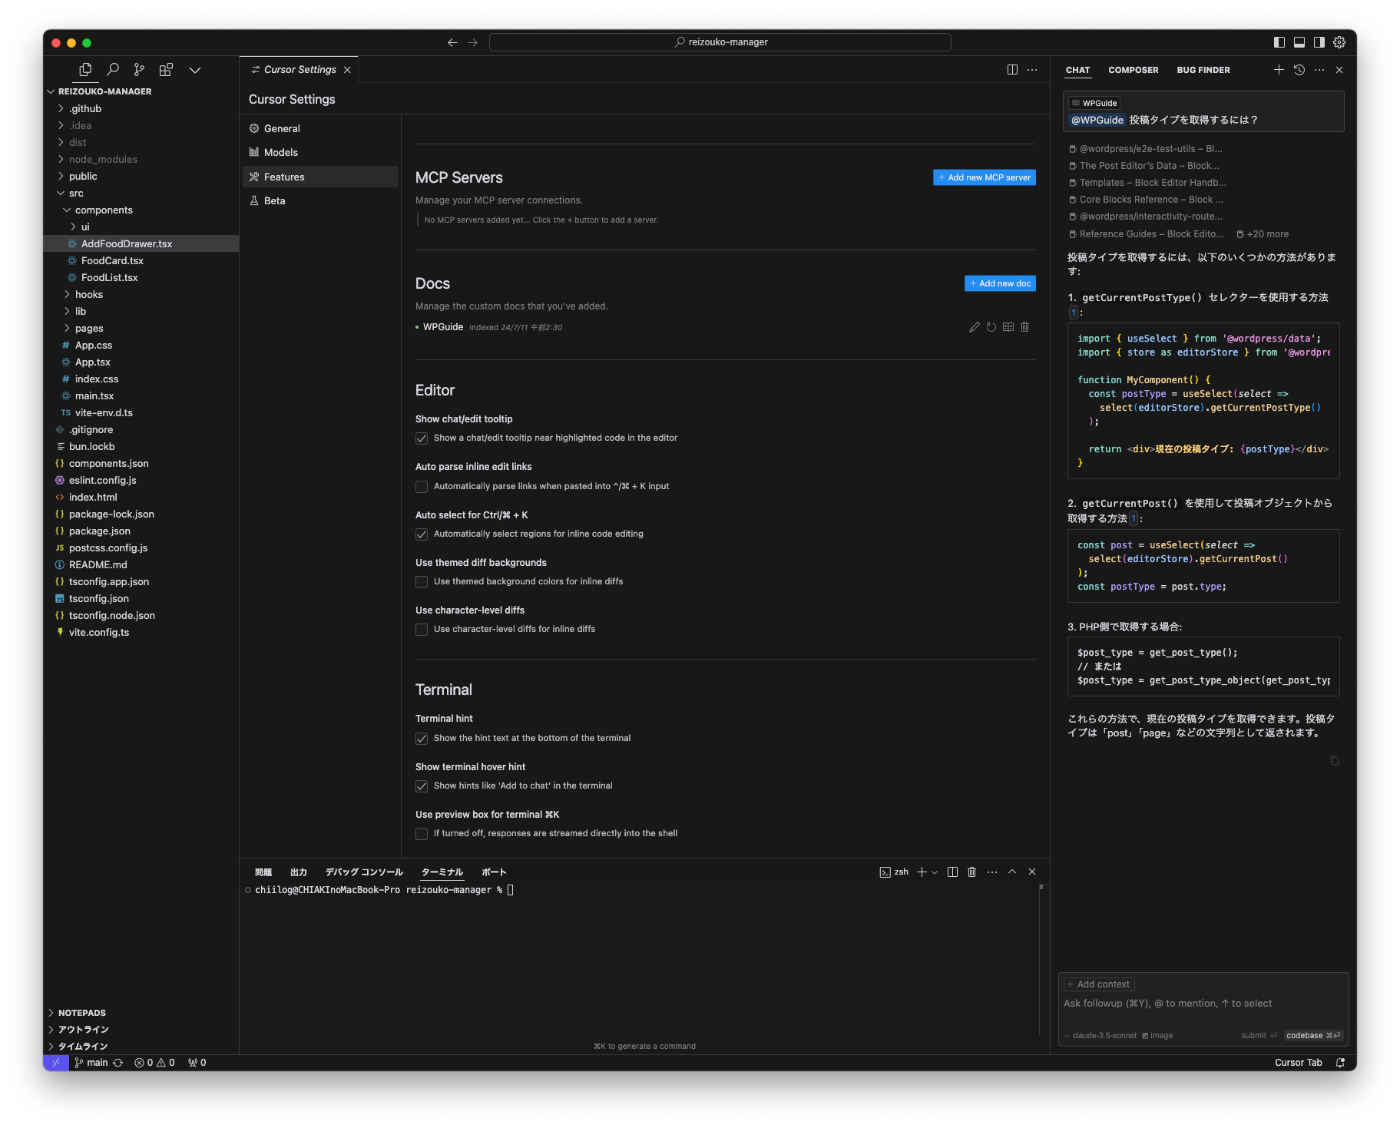Image resolution: width=1400 pixels, height=1128 pixels.
Task: Select Beta settings section
Action: click(x=320, y=200)
